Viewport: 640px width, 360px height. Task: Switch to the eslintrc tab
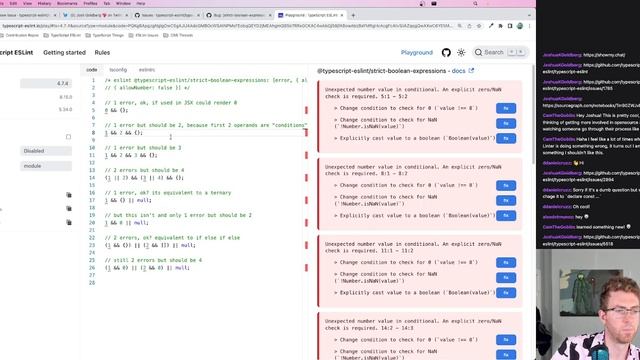click(147, 70)
